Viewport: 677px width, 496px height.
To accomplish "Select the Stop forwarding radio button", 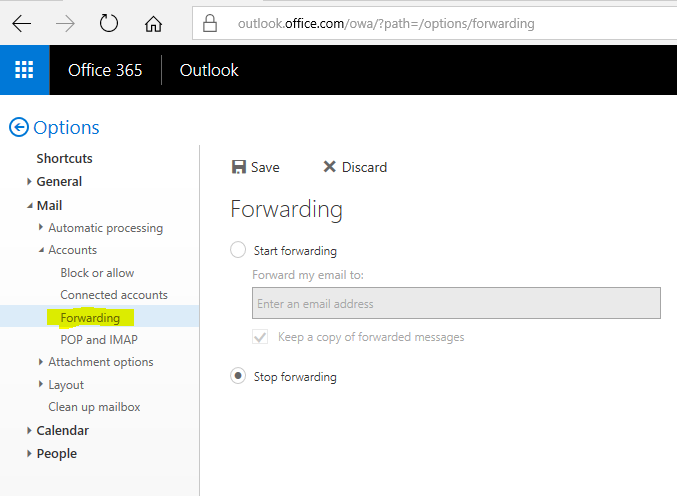I will click(x=238, y=376).
